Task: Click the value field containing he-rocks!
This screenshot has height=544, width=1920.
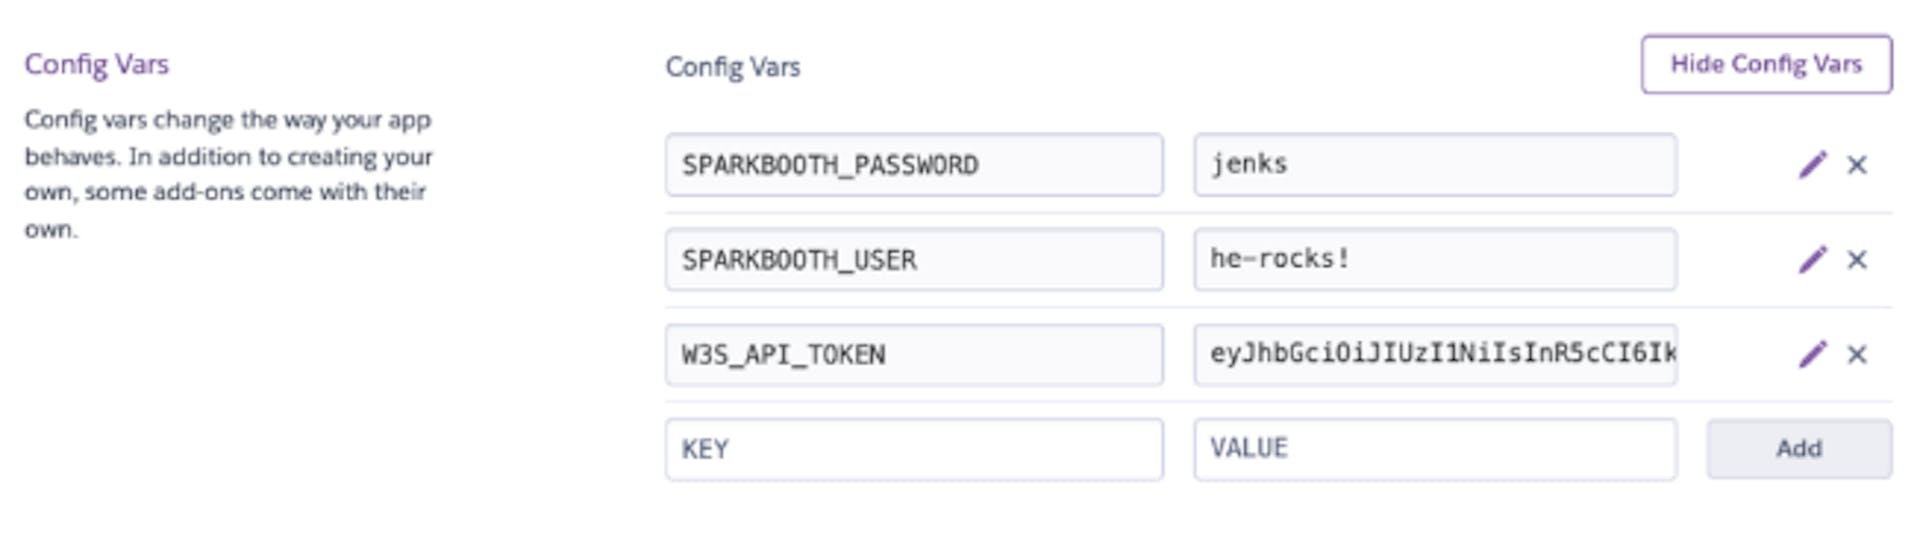Action: 1435,259
